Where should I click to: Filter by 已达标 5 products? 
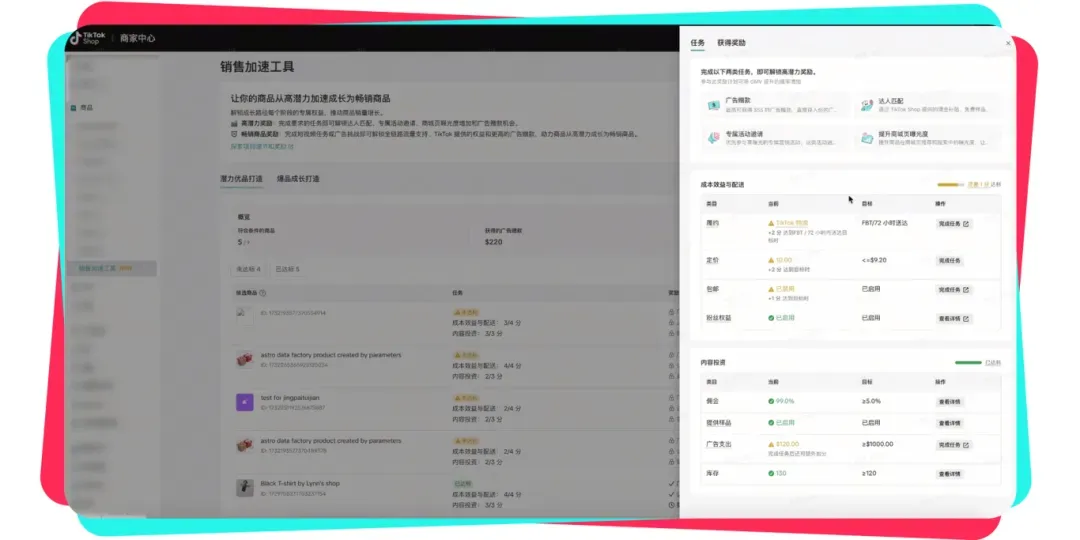click(287, 269)
